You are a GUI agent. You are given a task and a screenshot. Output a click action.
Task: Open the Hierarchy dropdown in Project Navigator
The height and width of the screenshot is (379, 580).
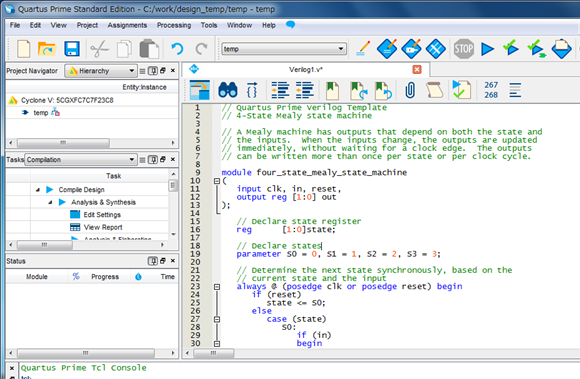coord(101,71)
